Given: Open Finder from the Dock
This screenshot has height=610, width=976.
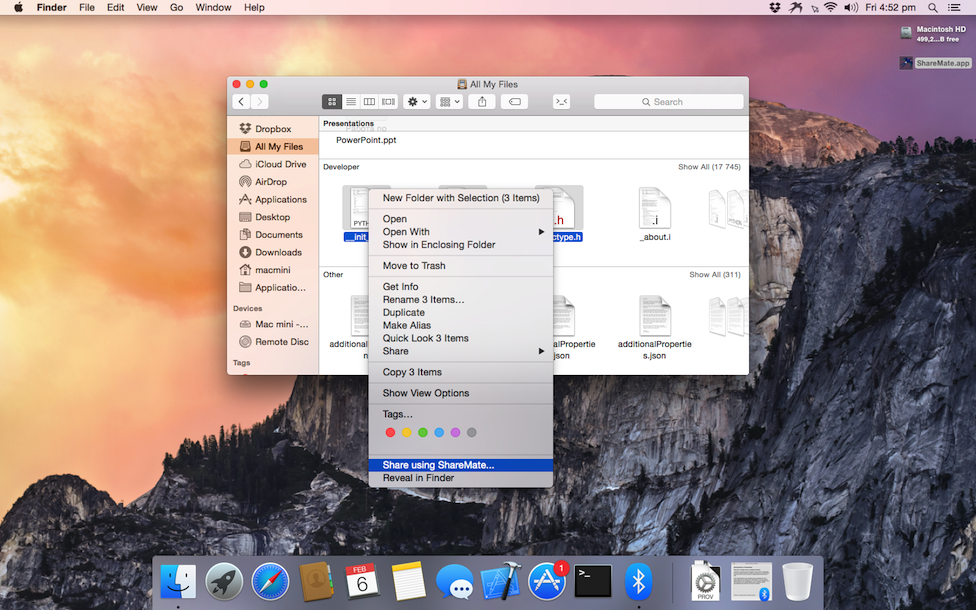Looking at the screenshot, I should click(x=178, y=582).
